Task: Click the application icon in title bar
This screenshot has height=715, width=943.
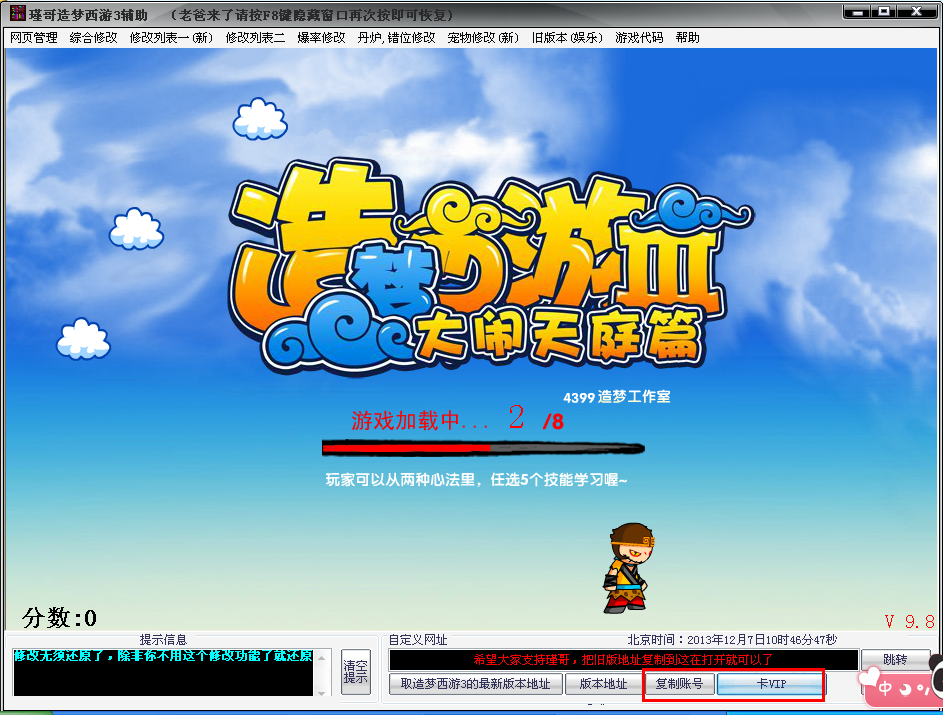Action: pos(17,13)
